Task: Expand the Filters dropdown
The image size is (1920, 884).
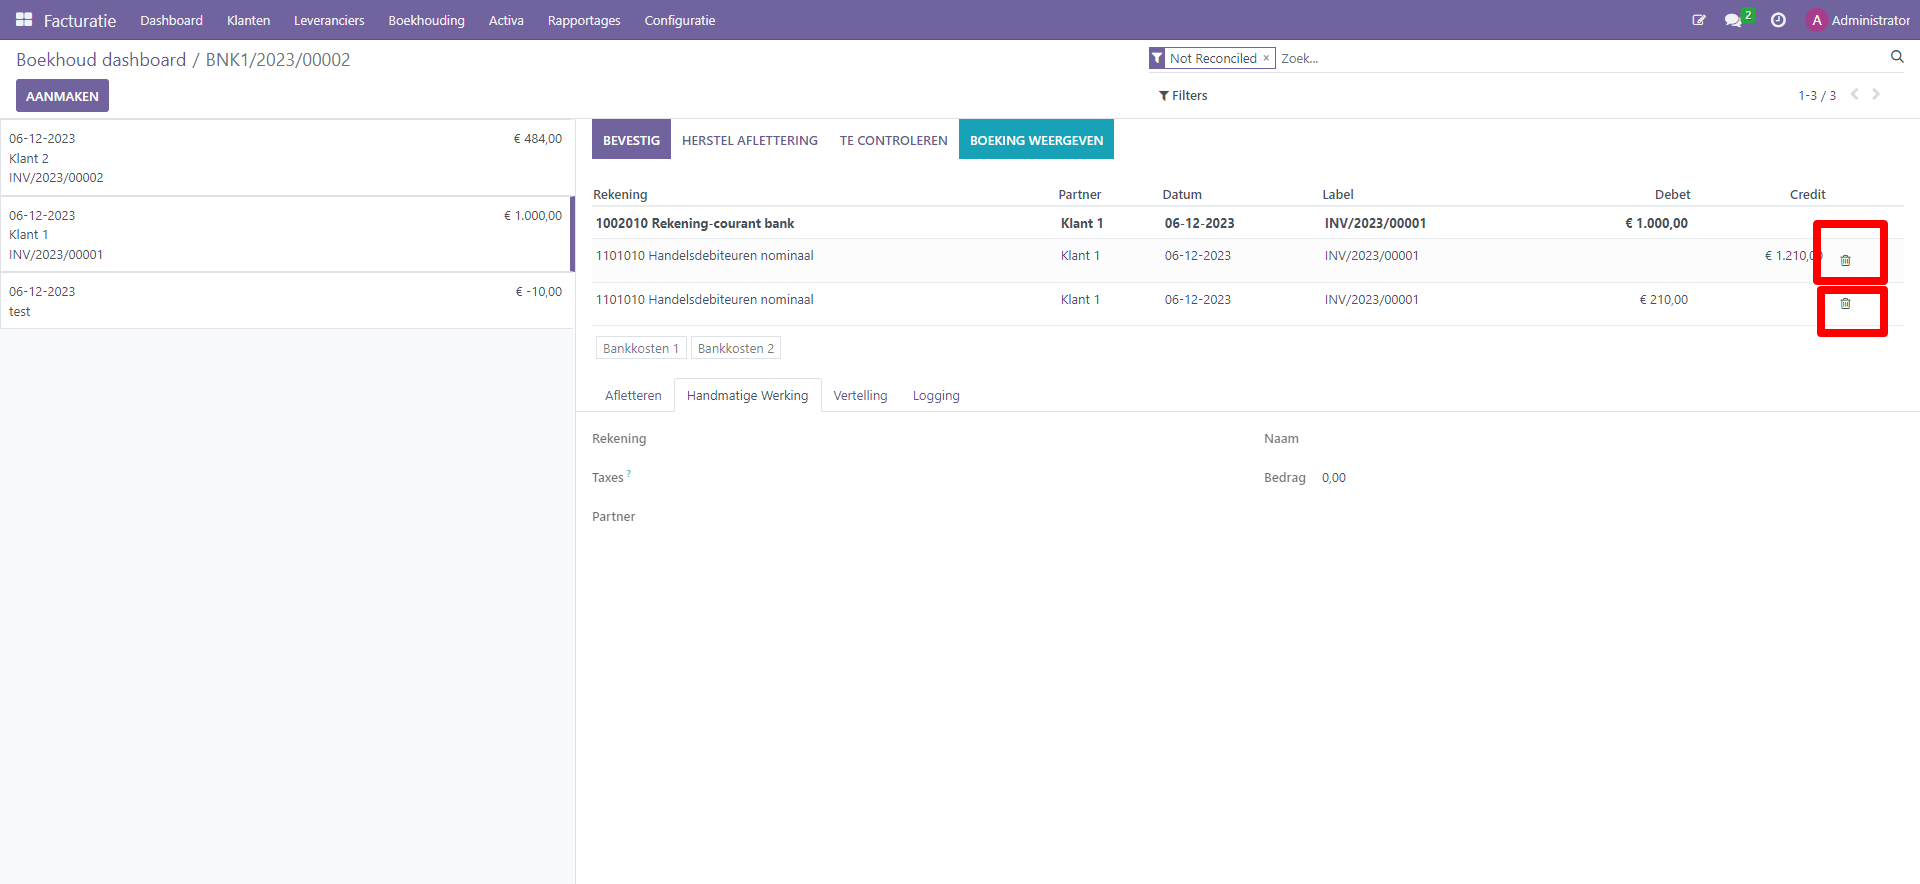Action: point(1183,96)
